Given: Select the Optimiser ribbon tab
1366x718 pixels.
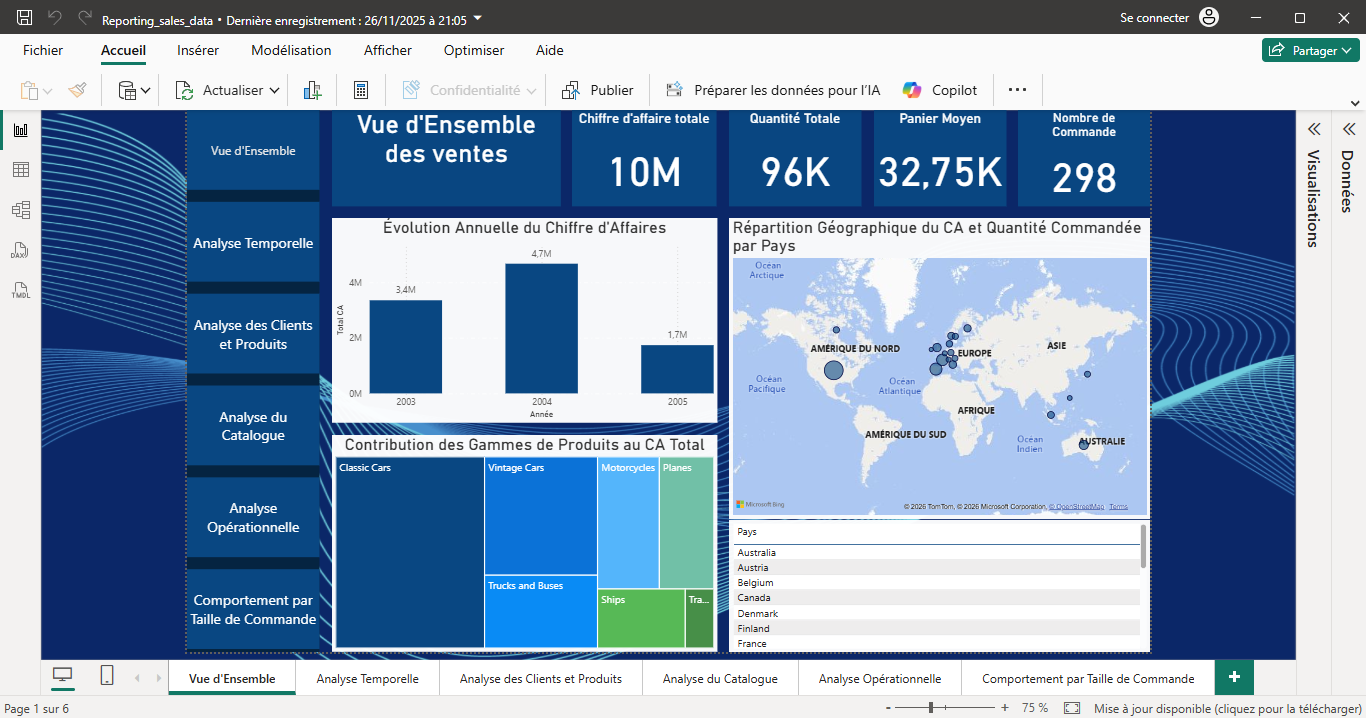Looking at the screenshot, I should coord(474,50).
